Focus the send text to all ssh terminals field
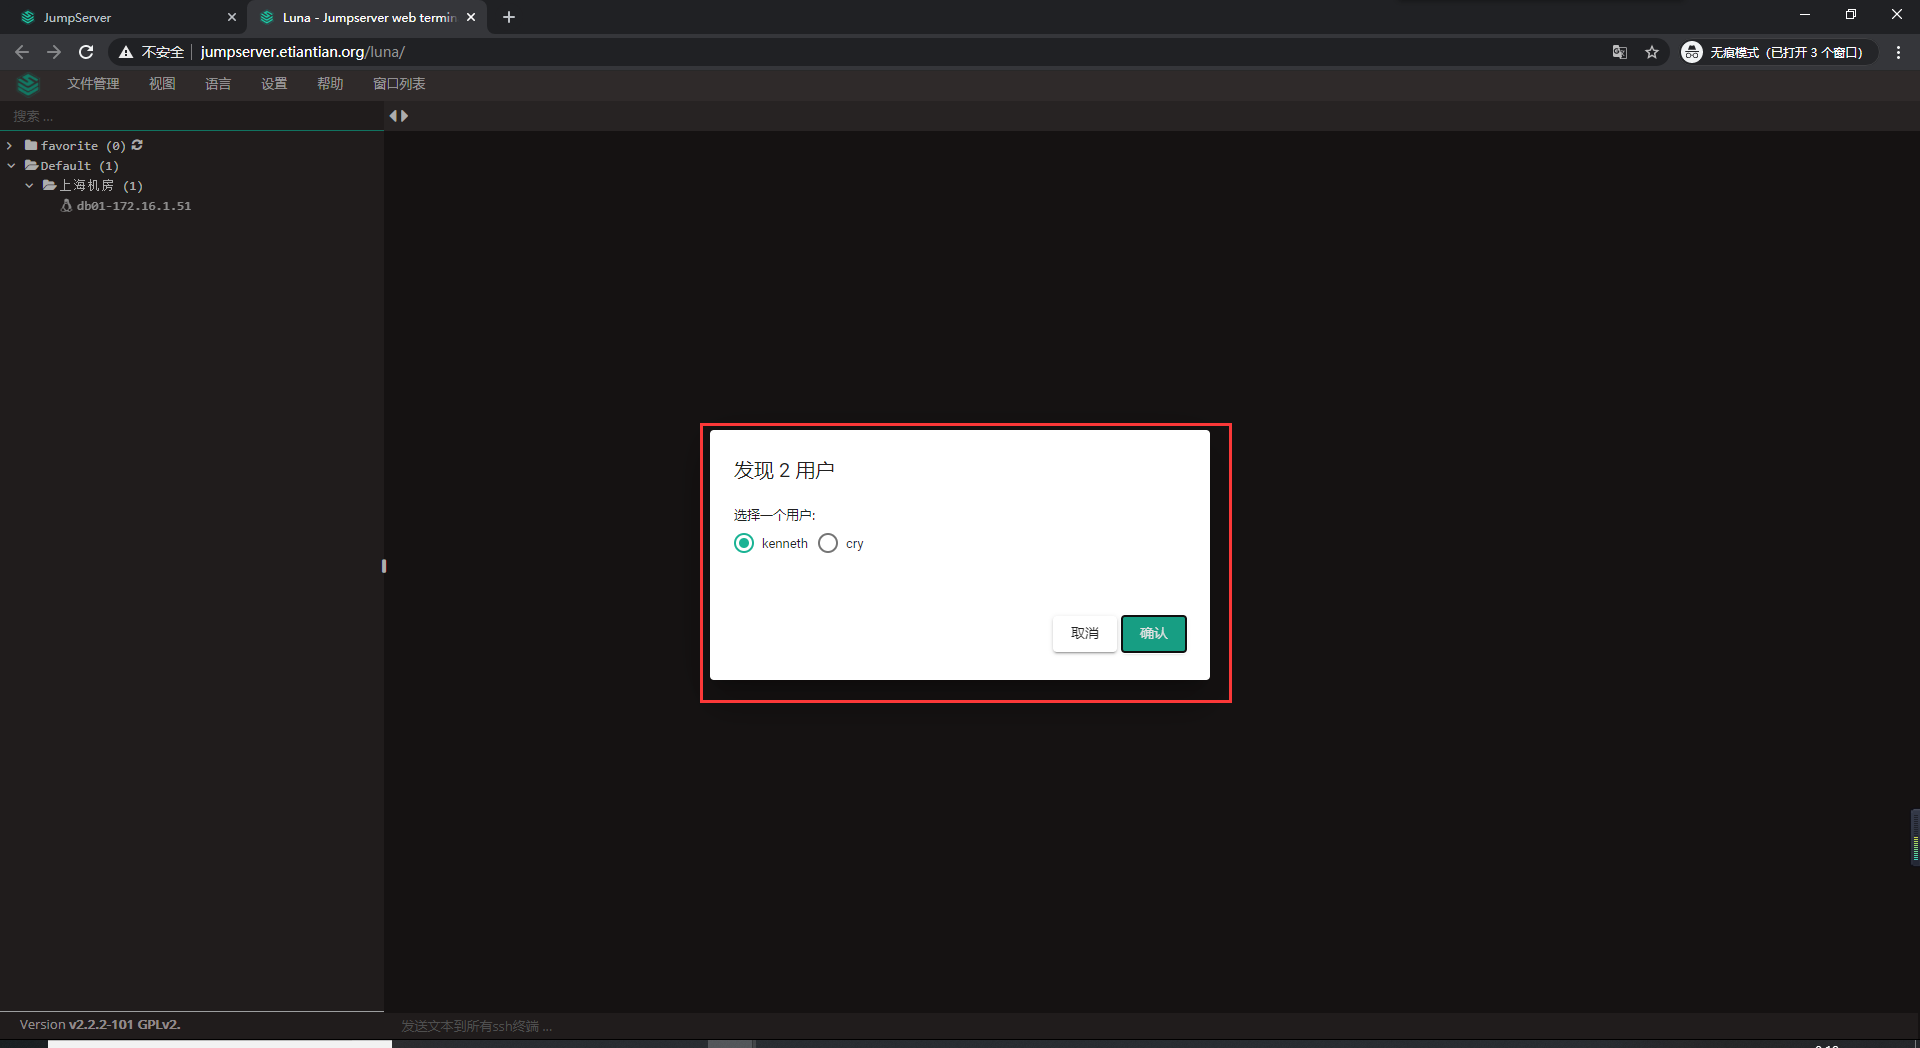This screenshot has height=1048, width=1920. pyautogui.click(x=1150, y=1026)
